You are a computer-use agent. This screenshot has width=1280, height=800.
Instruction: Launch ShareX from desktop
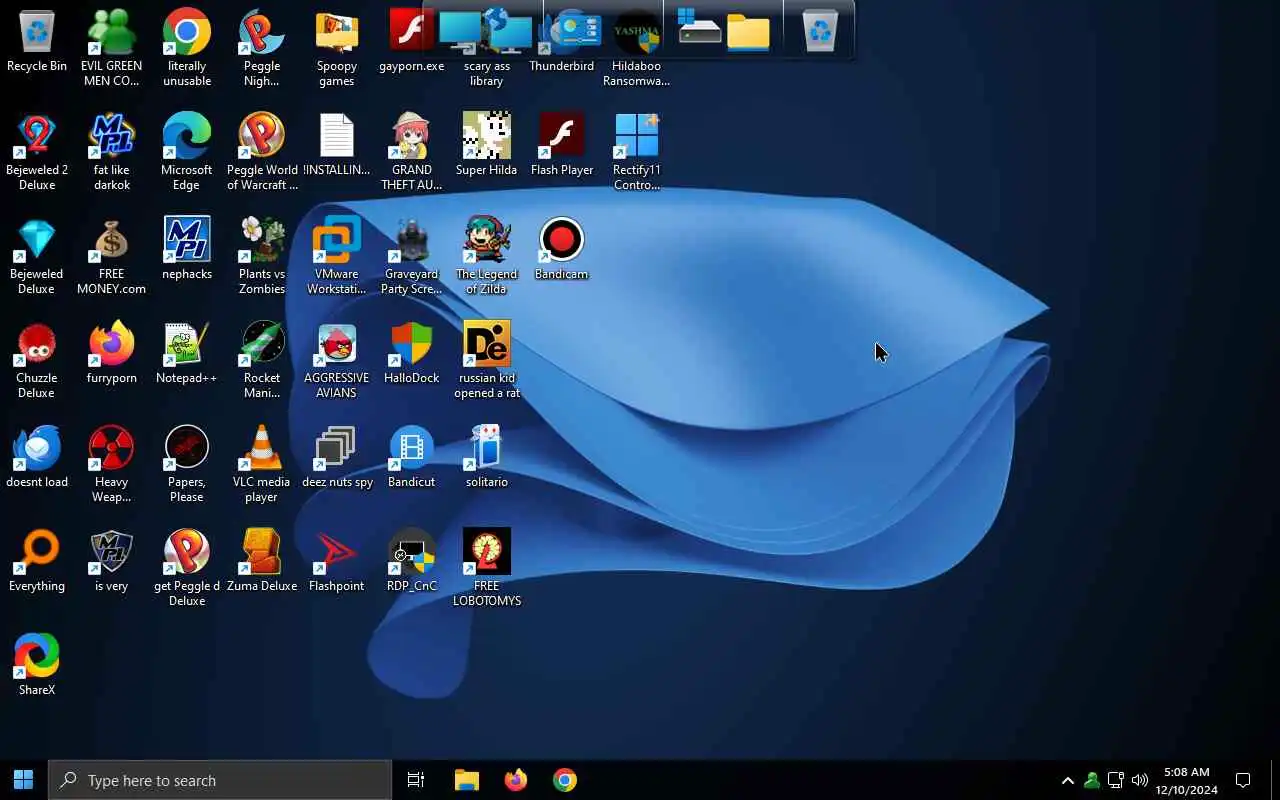coord(37,664)
